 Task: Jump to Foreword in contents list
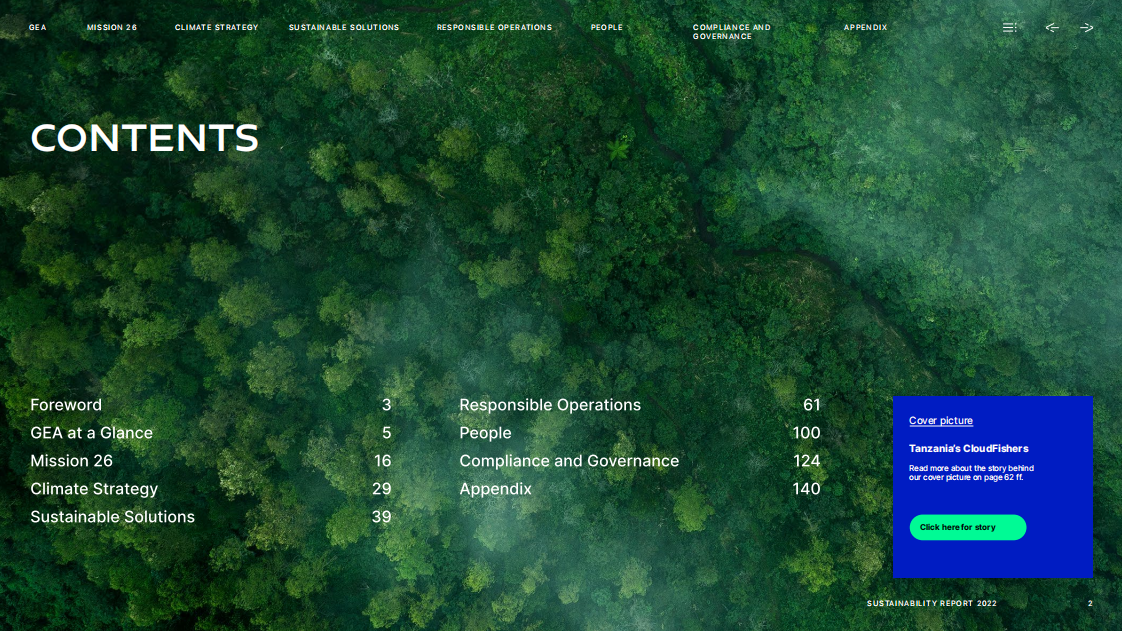66,405
